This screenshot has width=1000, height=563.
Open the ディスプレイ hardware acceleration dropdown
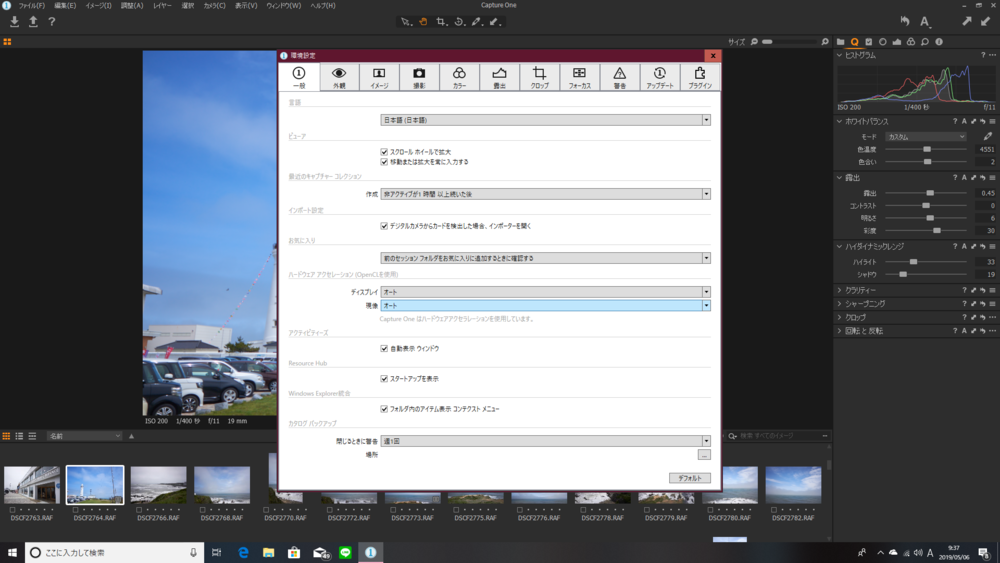[545, 292]
